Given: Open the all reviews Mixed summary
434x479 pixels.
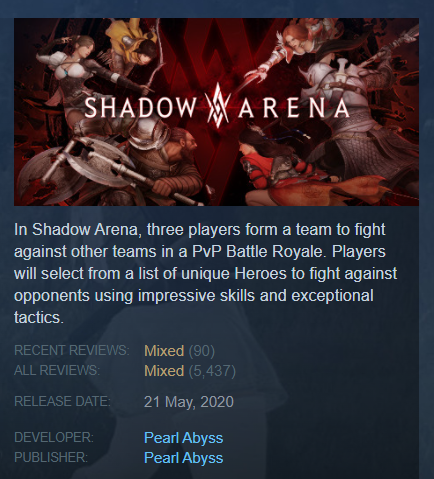Looking at the screenshot, I should [x=164, y=371].
